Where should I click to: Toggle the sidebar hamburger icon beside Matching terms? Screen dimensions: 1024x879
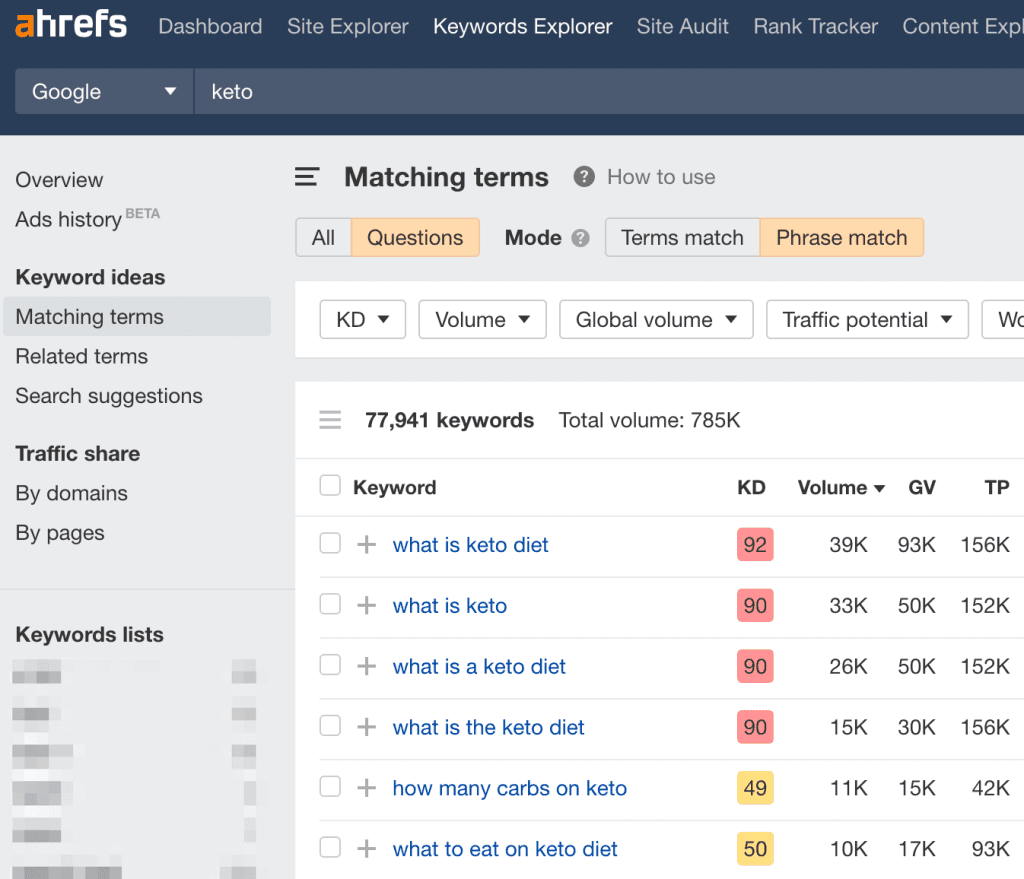tap(307, 178)
